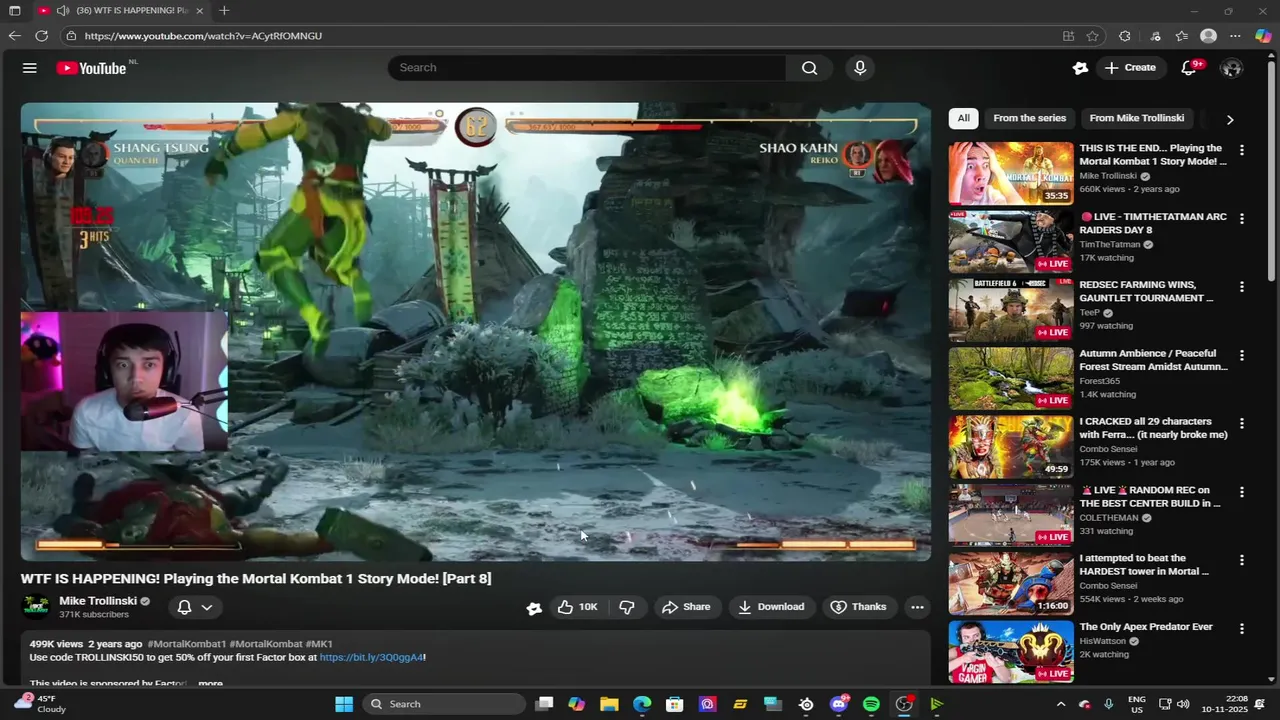Open options for The Only Apex Predator Ever
This screenshot has height=720, width=1280.
click(x=1242, y=629)
